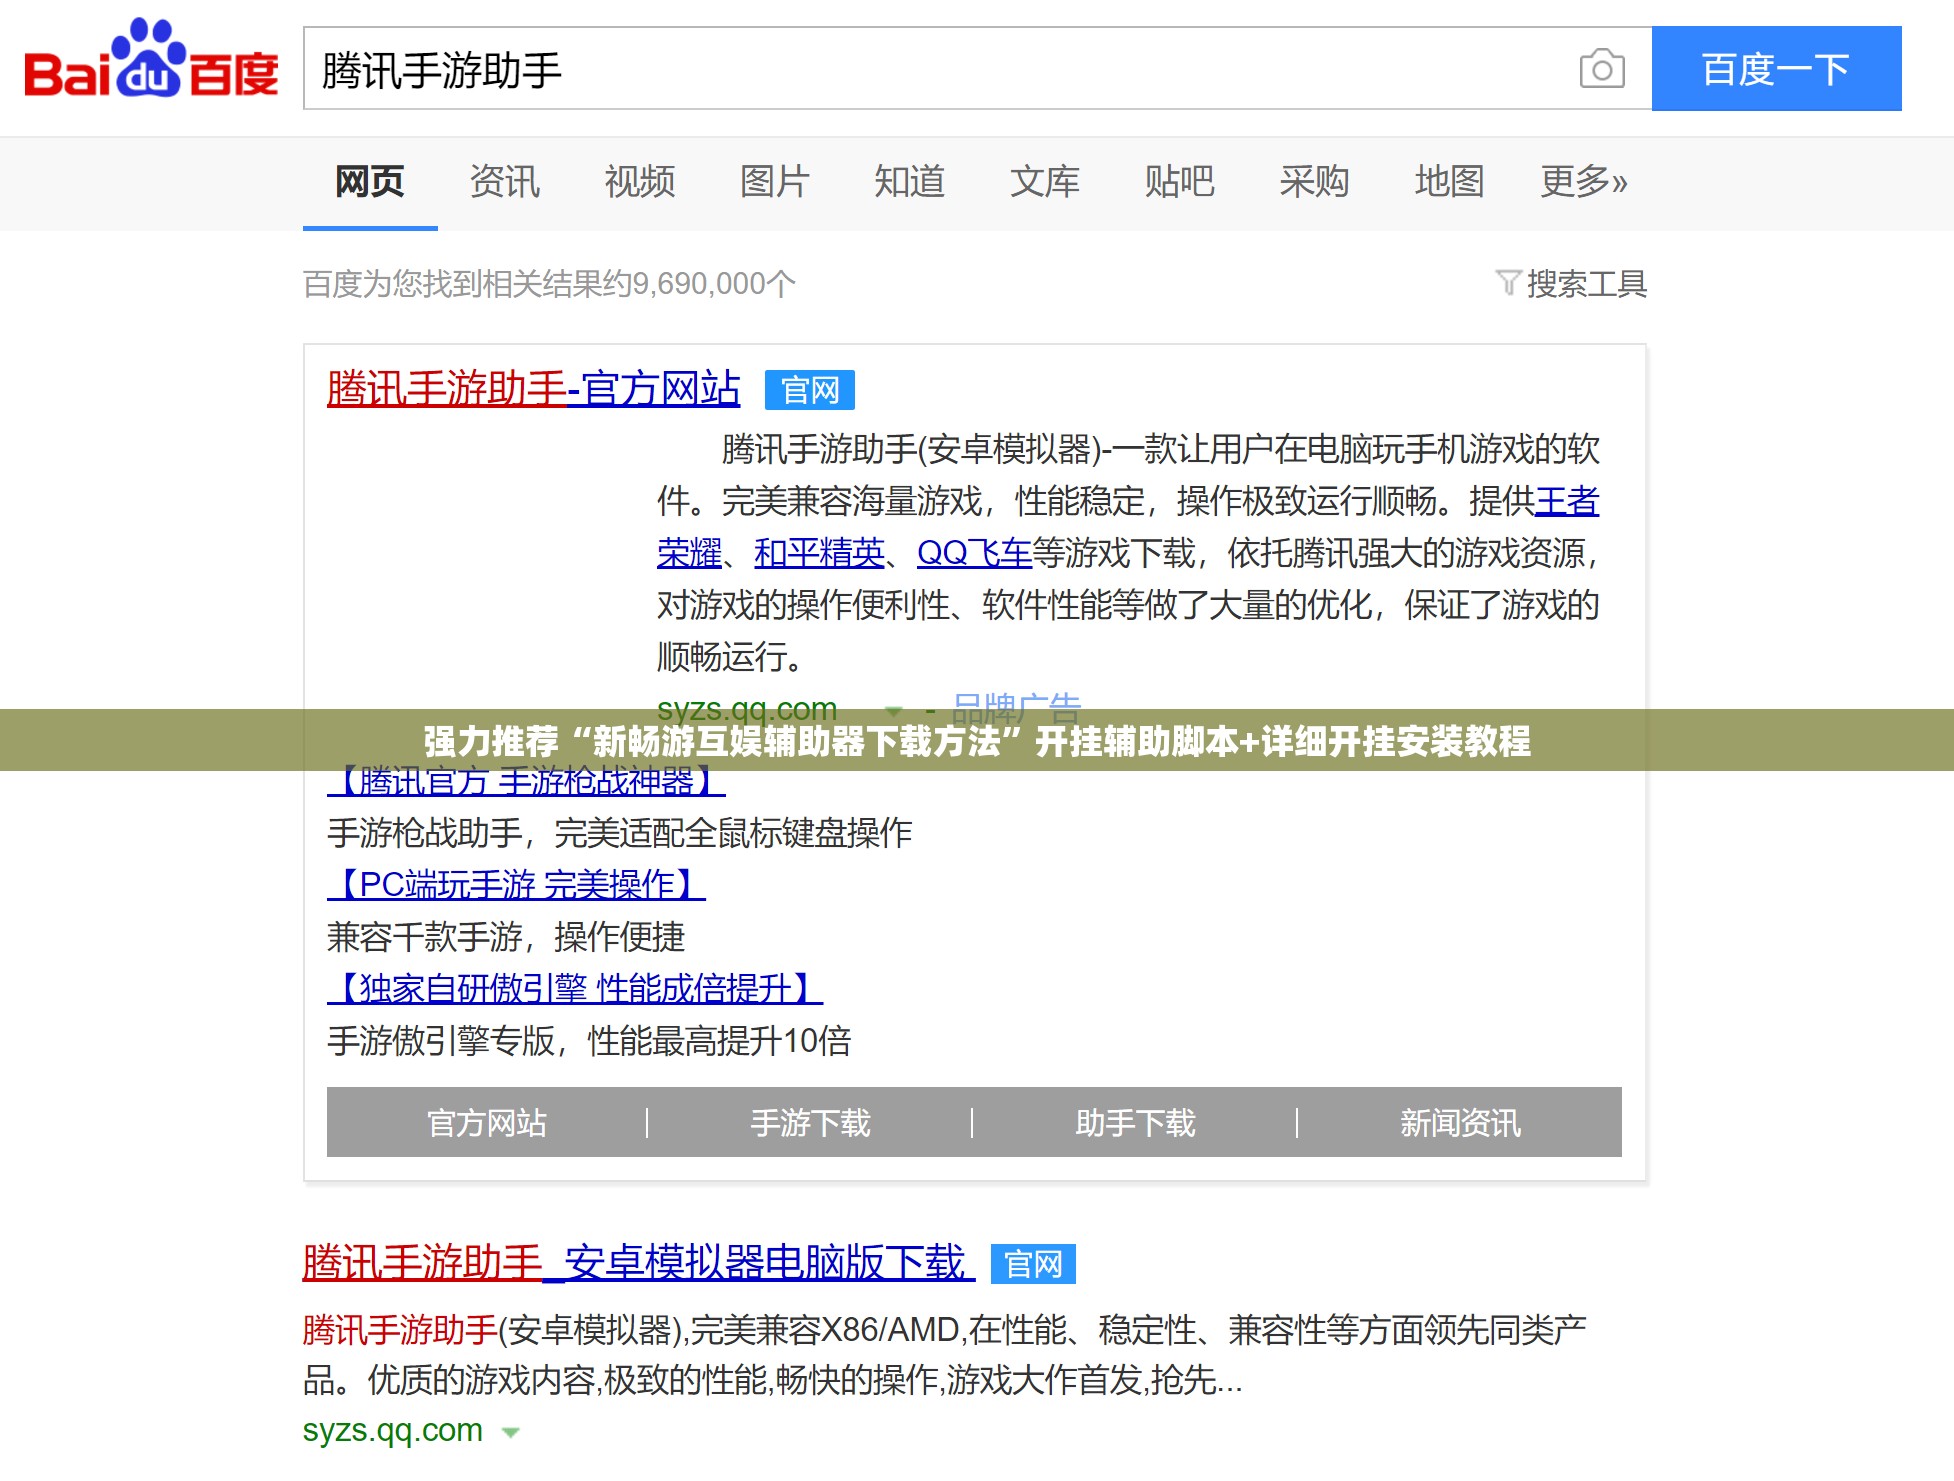Switch to the 文库 tab
This screenshot has height=1481, width=1954.
(x=1045, y=182)
